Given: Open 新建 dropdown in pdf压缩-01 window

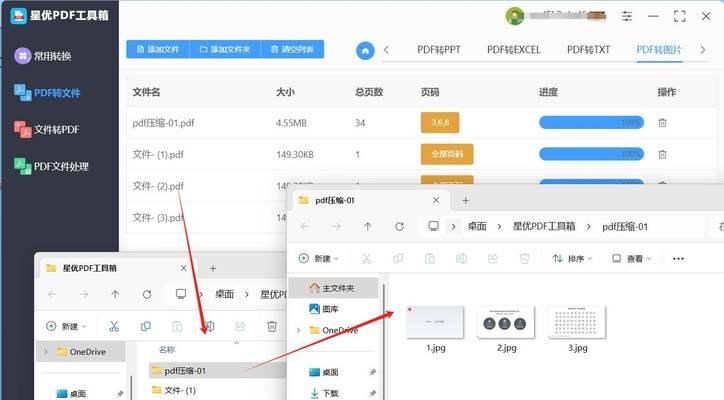Looking at the screenshot, I should [x=319, y=259].
